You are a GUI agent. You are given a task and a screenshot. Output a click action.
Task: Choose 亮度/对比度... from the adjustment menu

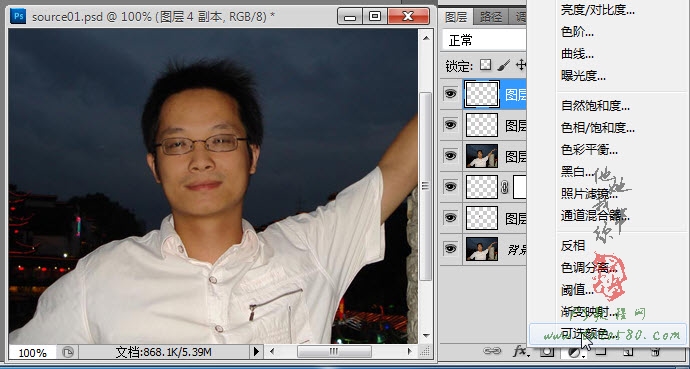[x=598, y=11]
